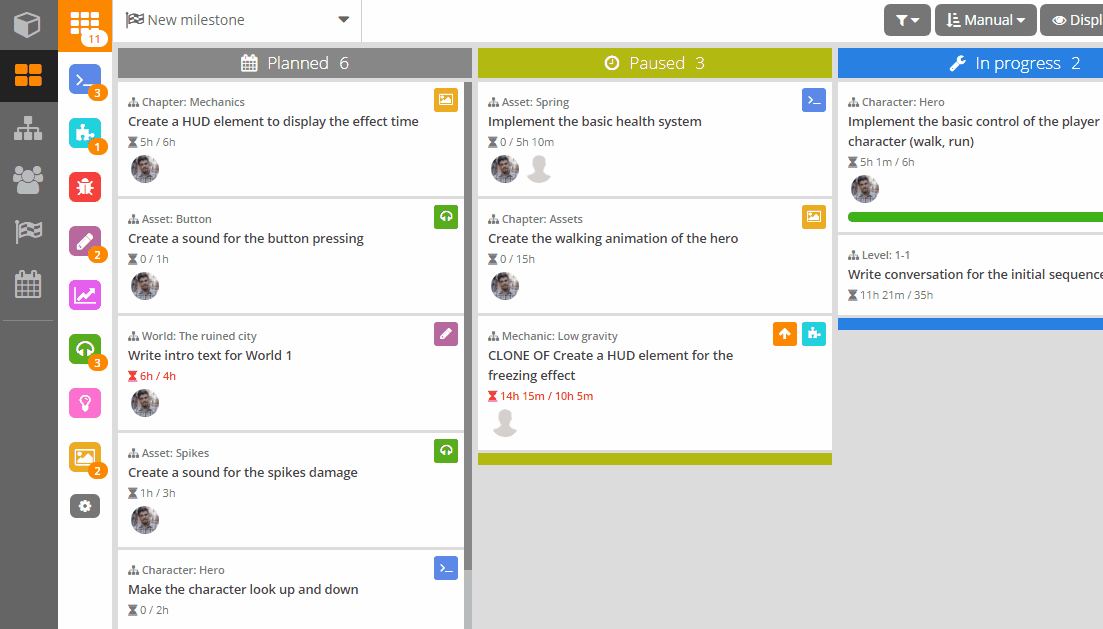The width and height of the screenshot is (1103, 629).
Task: Open task type settings gear
Action: click(85, 506)
